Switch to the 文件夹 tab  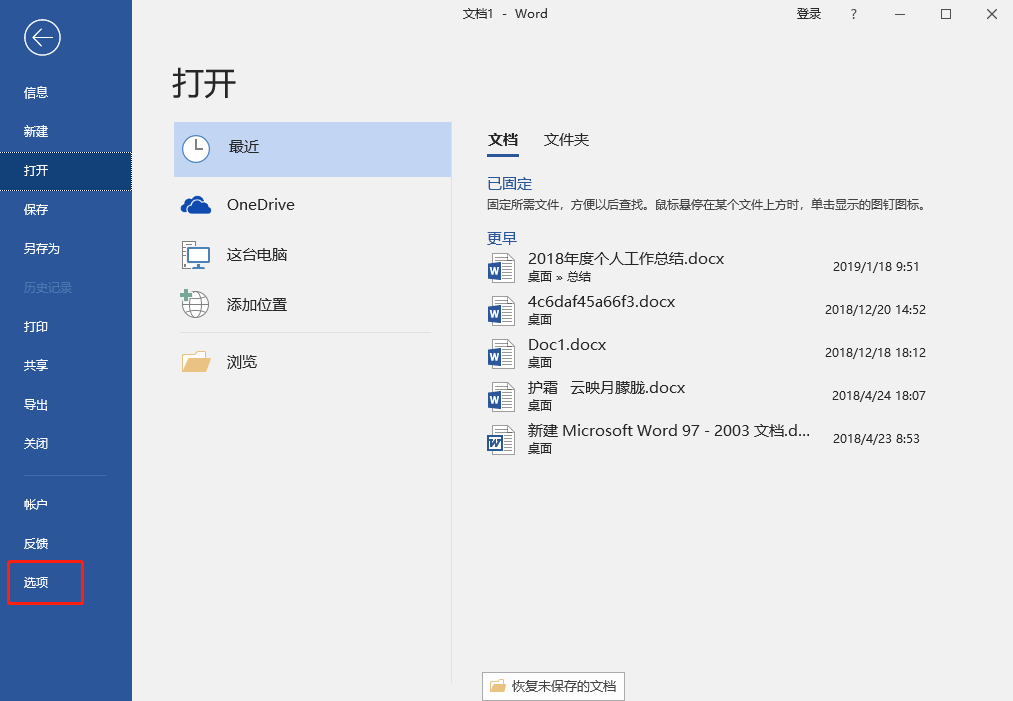[x=566, y=140]
